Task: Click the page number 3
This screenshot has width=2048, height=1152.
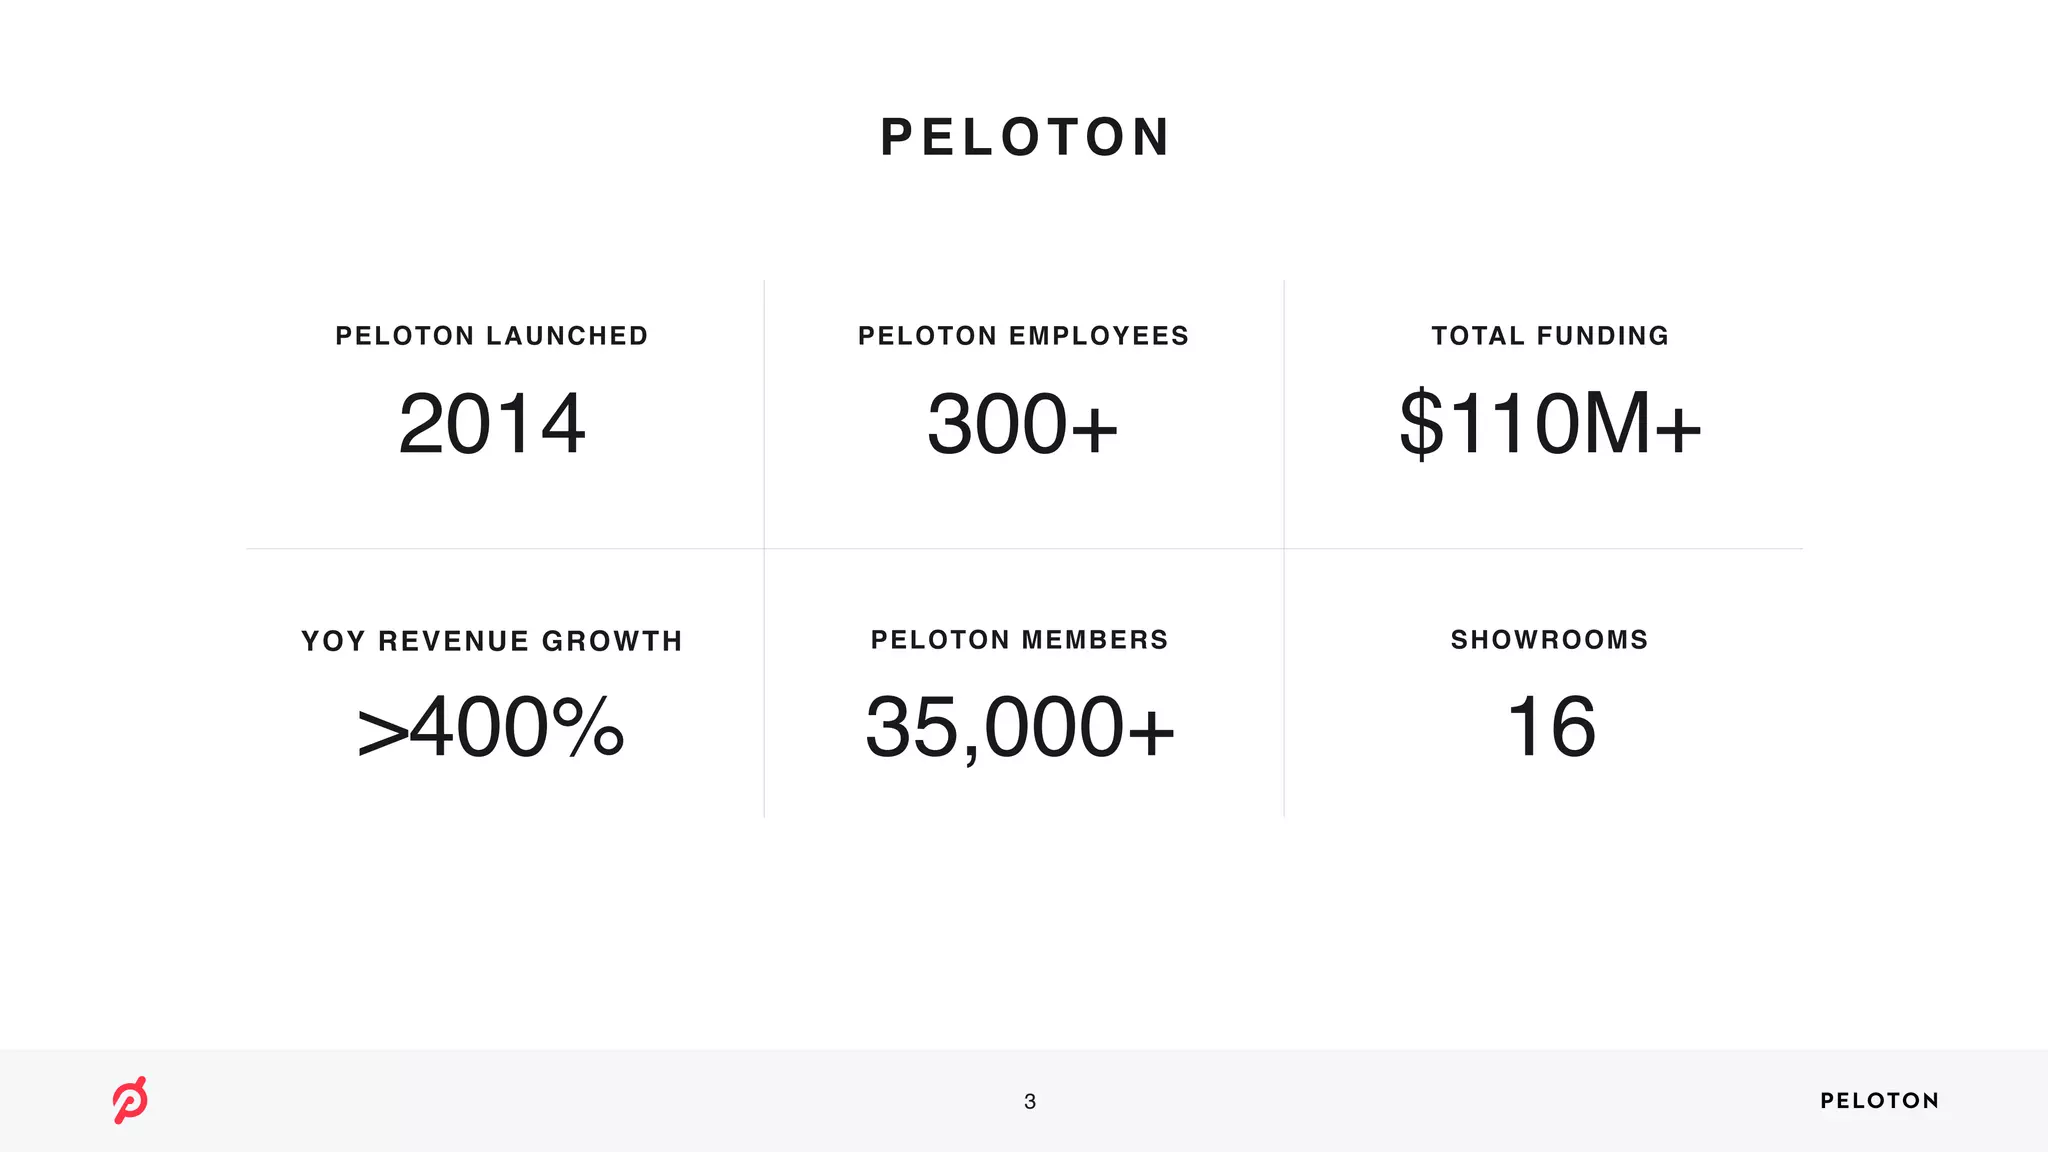Action: pyautogui.click(x=1030, y=1102)
